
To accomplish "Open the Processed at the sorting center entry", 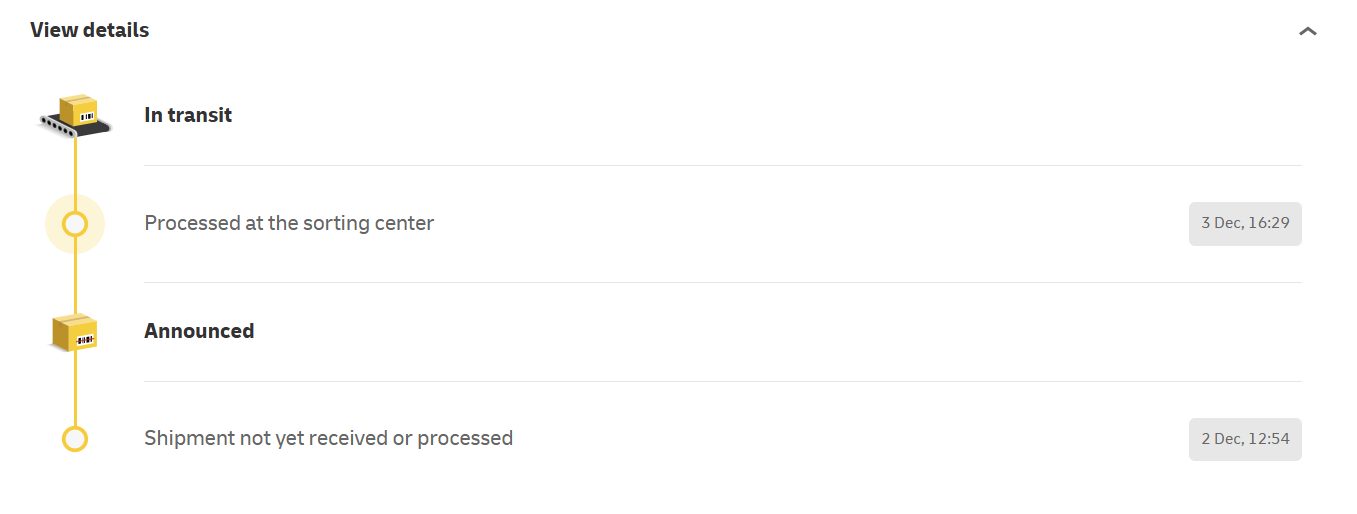I will (289, 223).
